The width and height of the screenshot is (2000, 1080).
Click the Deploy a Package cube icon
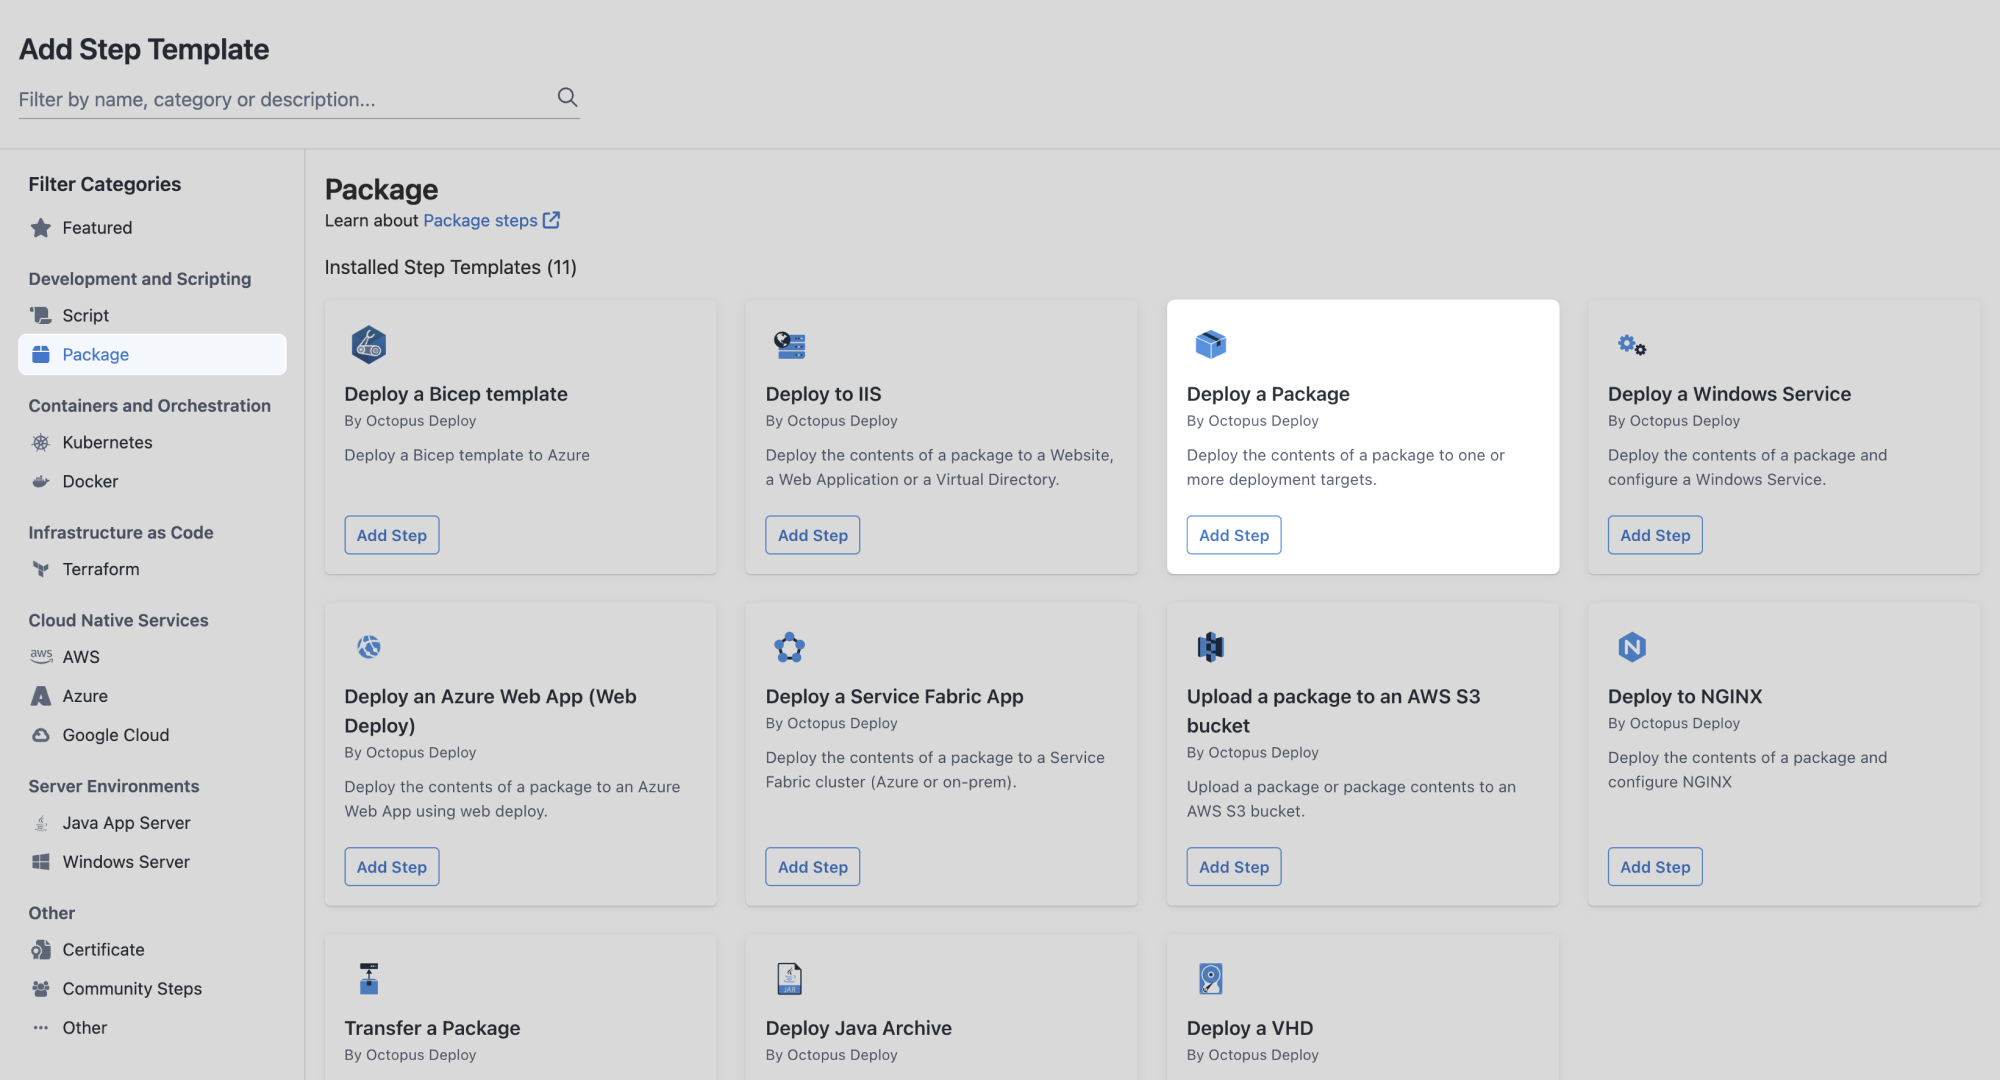point(1211,345)
